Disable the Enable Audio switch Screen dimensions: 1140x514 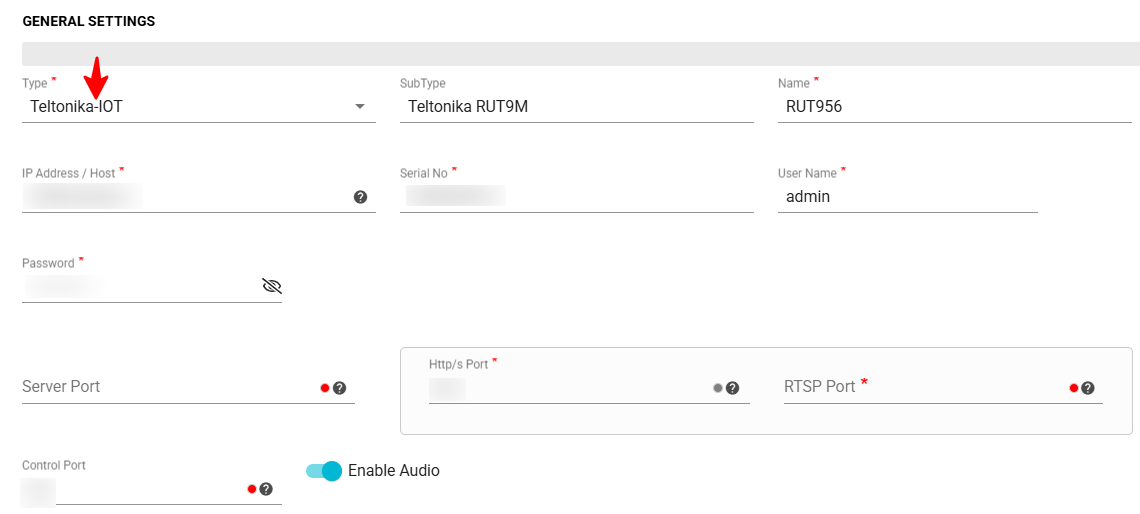[324, 471]
